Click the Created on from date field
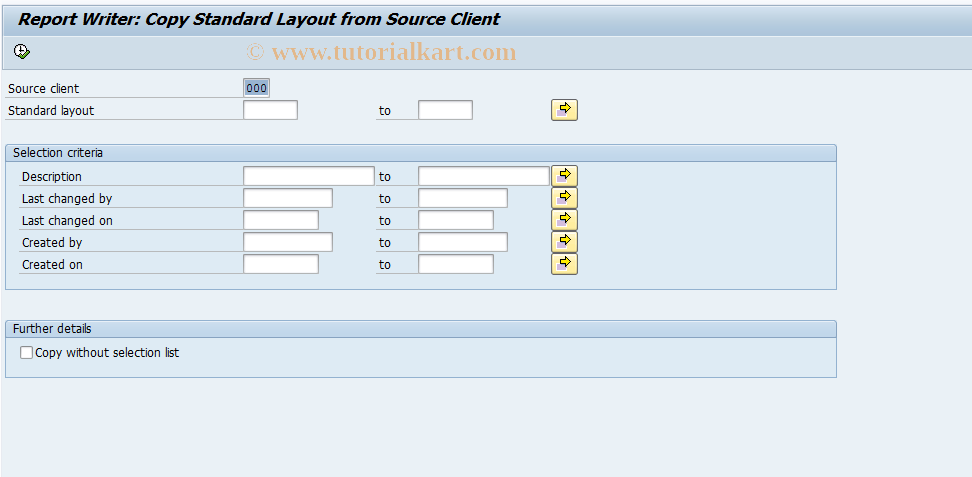This screenshot has width=972, height=477. (281, 264)
